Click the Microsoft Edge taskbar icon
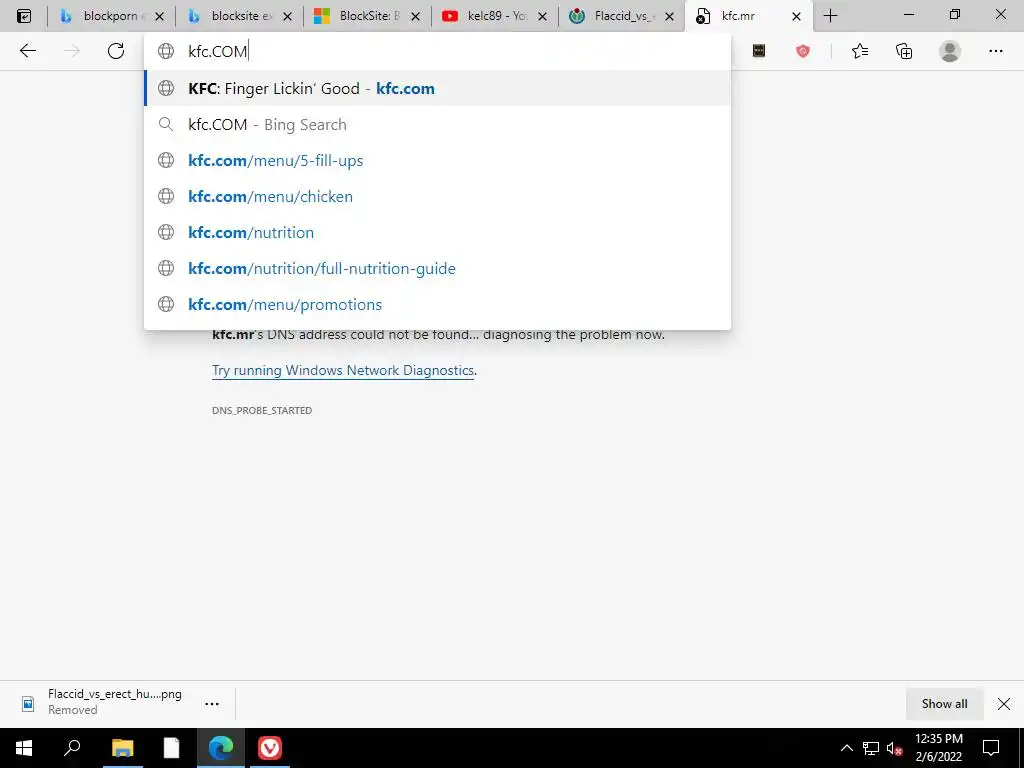The image size is (1024, 768). pyautogui.click(x=221, y=748)
